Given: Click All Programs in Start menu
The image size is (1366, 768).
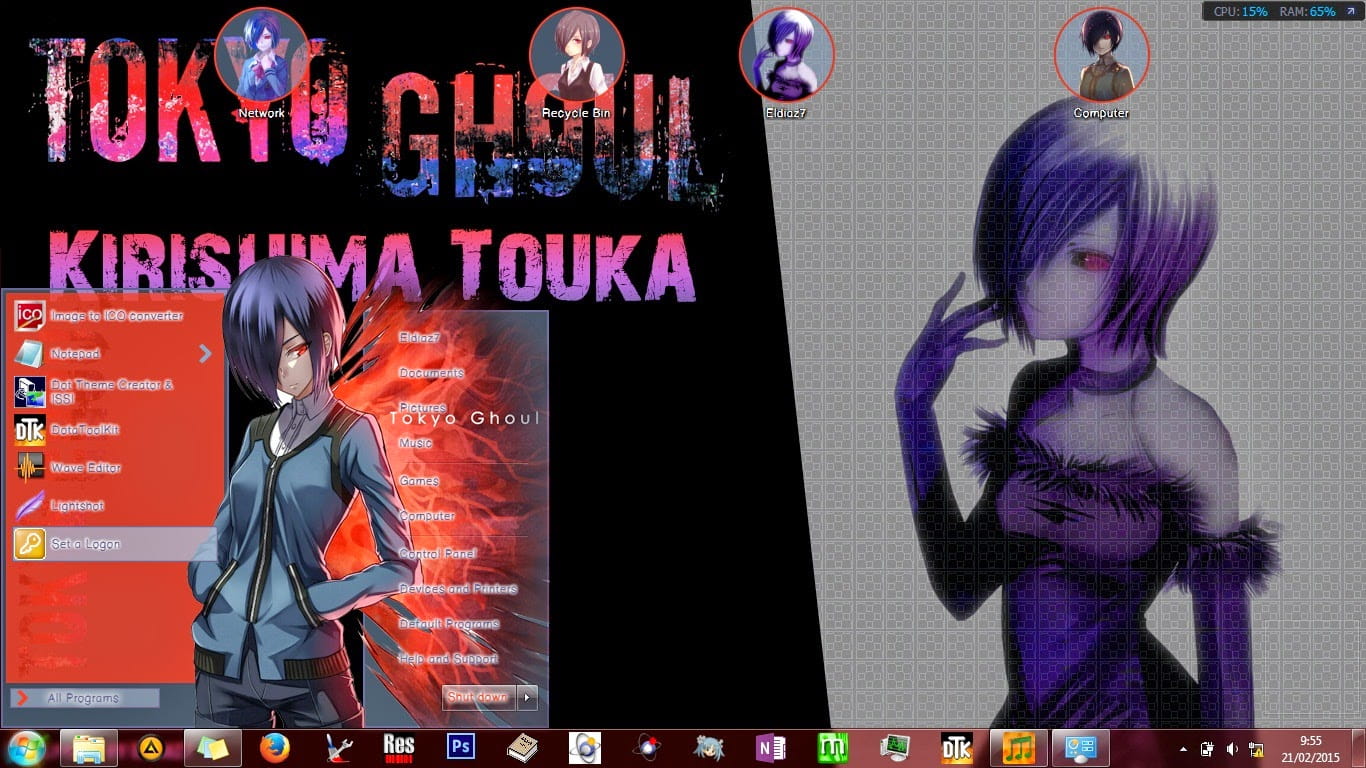Looking at the screenshot, I should tap(84, 698).
